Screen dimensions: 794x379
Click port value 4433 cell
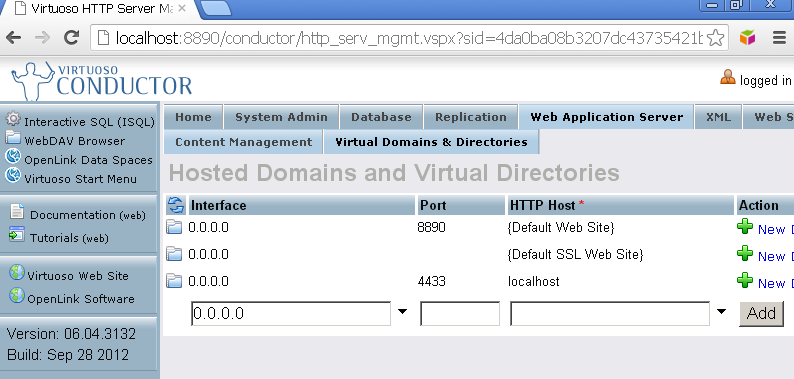click(431, 281)
